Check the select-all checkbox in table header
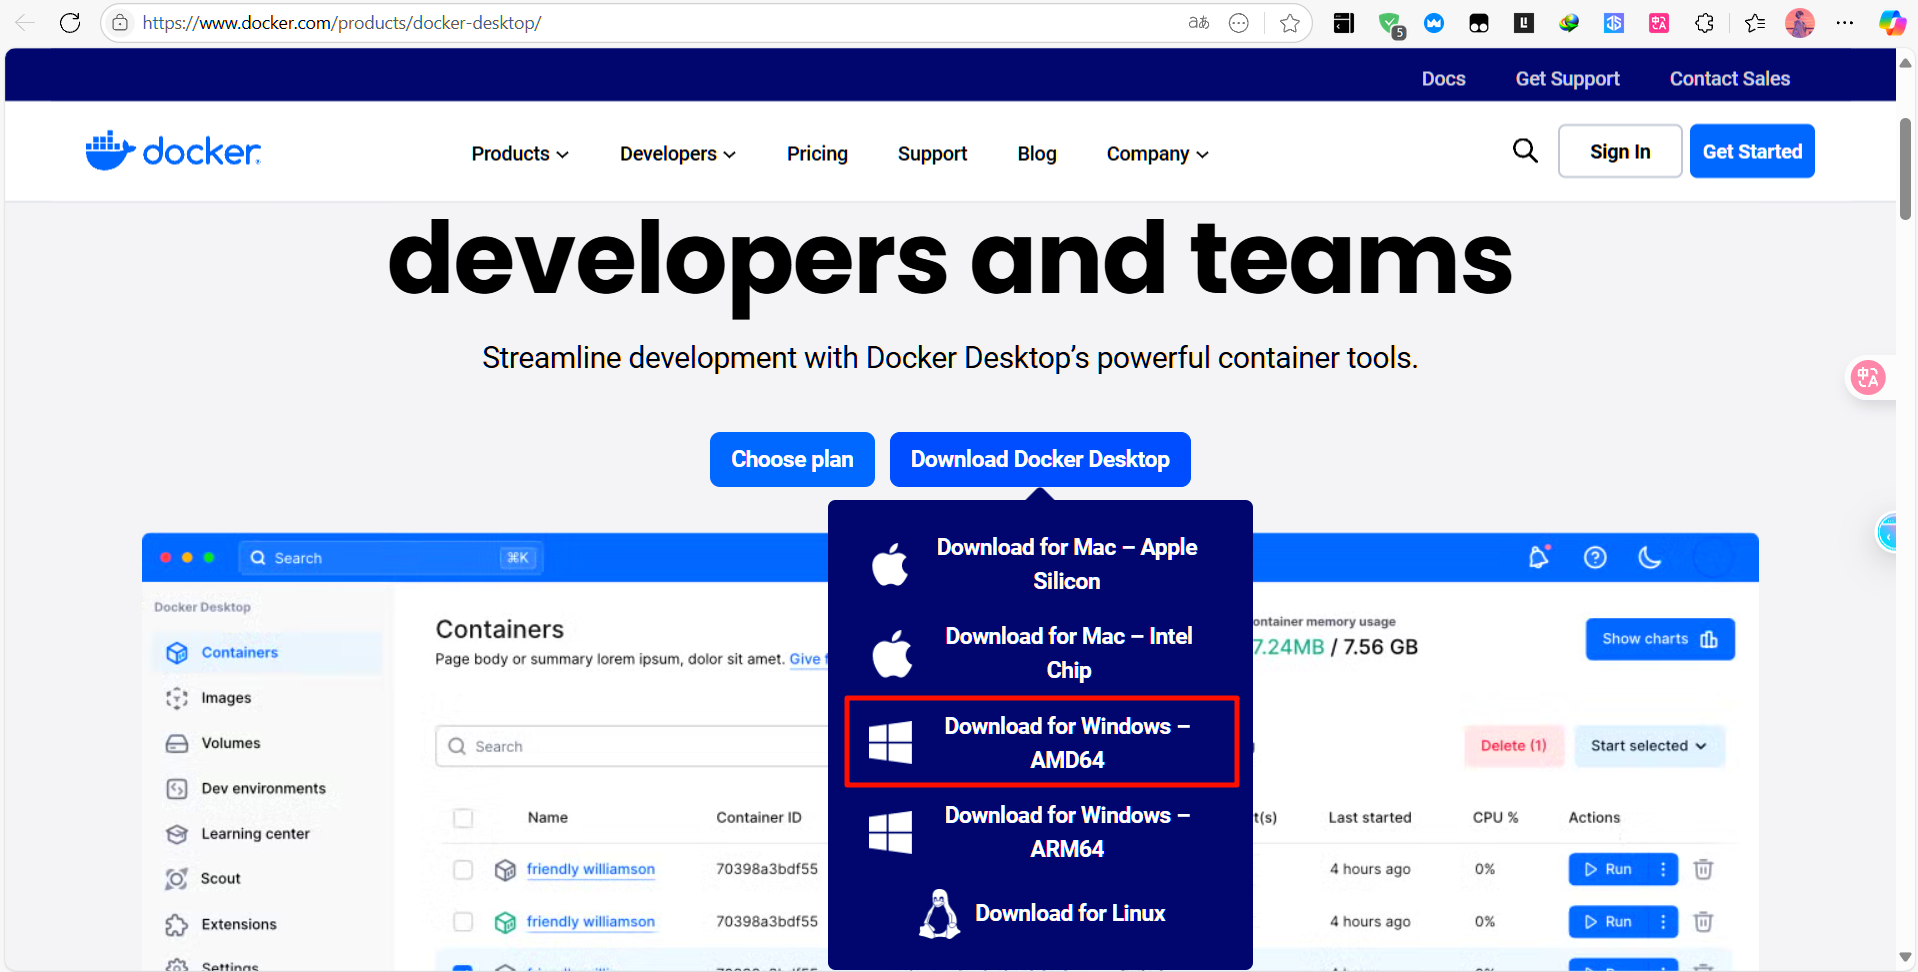Screen dimensions: 1918x972 click(x=463, y=818)
